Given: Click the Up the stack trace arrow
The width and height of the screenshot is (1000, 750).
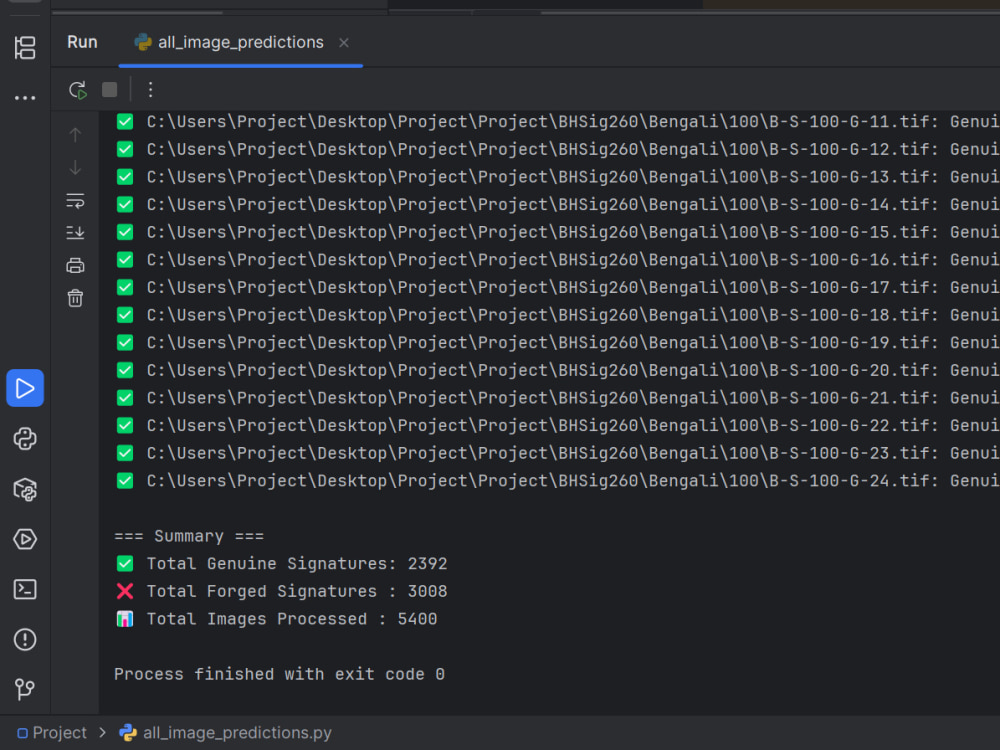Looking at the screenshot, I should point(75,135).
